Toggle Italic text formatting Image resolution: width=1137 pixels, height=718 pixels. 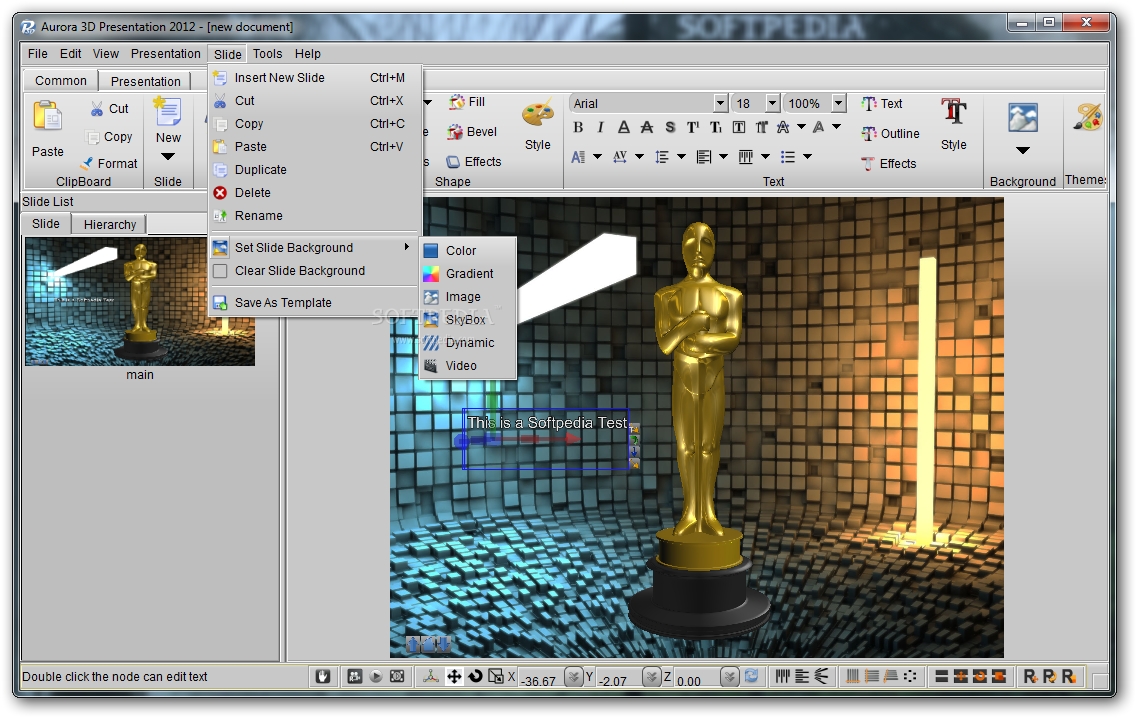tap(600, 128)
